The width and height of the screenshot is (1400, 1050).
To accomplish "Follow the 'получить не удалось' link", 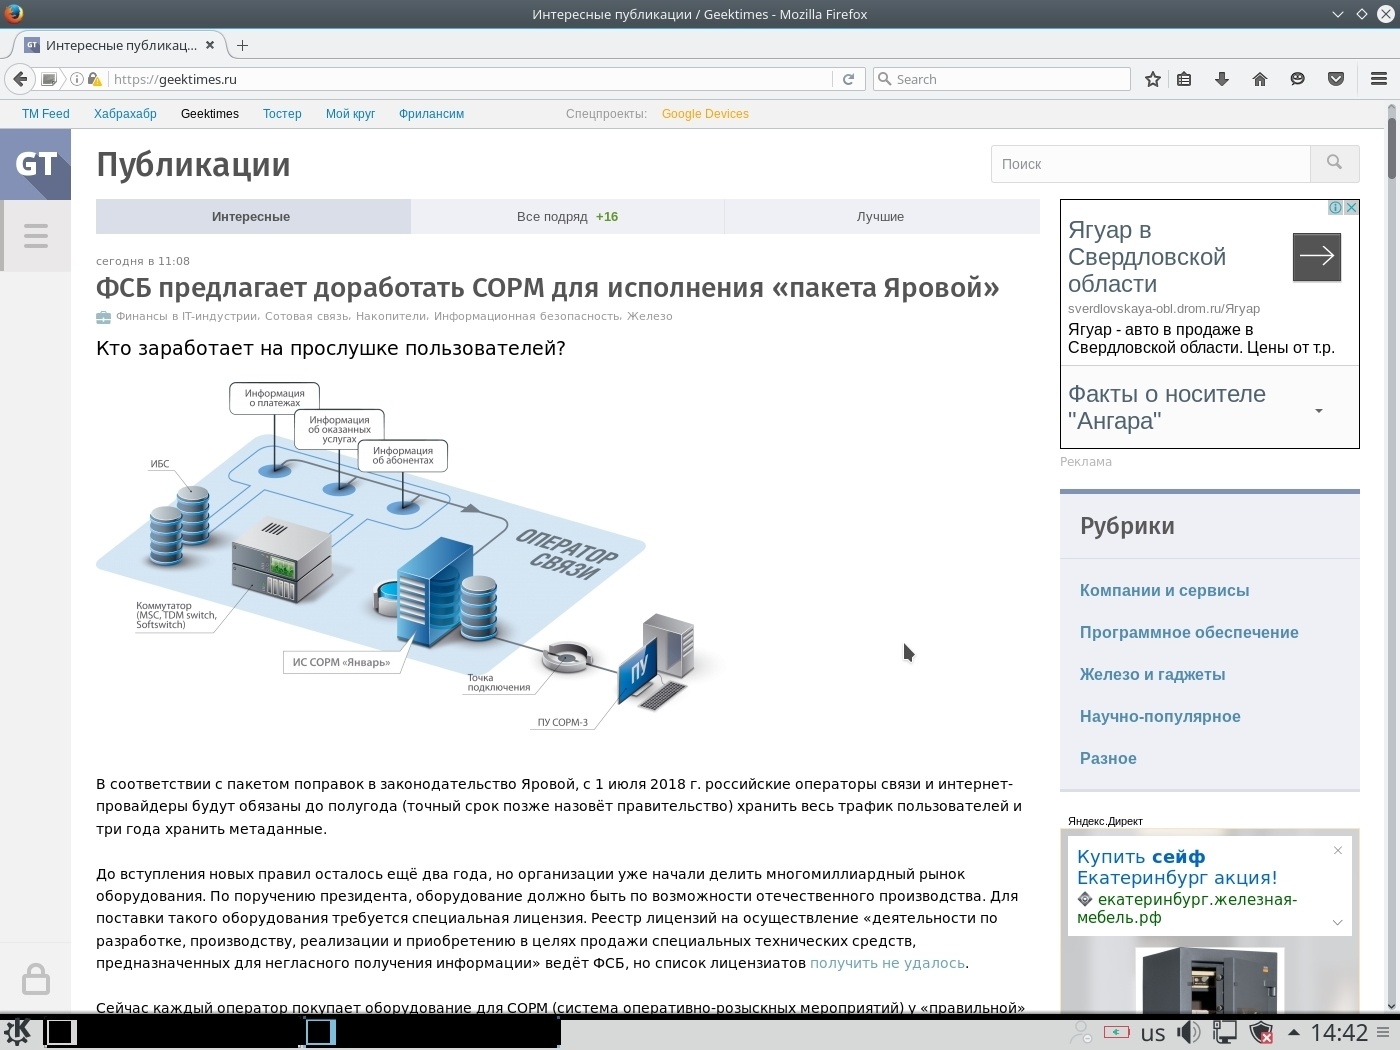I will tap(886, 963).
